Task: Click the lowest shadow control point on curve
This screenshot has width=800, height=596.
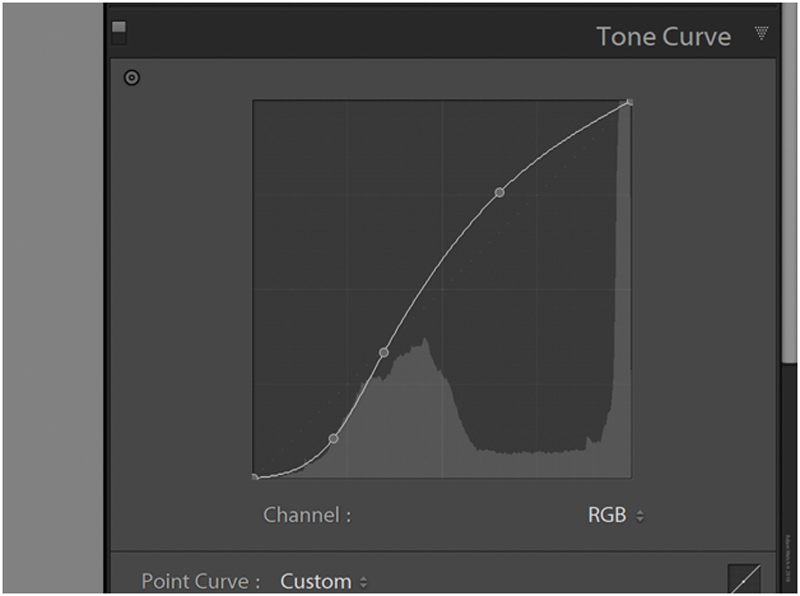Action: pos(333,438)
